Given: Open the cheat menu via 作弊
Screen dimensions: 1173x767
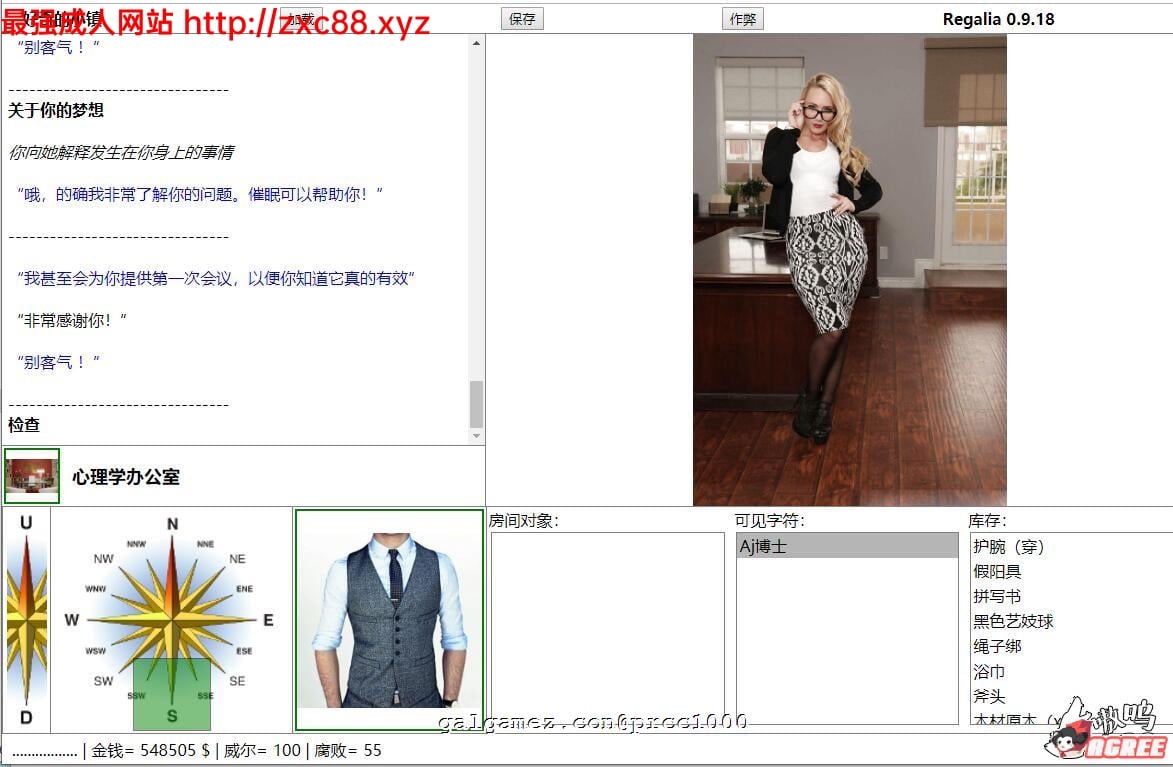Looking at the screenshot, I should (742, 18).
